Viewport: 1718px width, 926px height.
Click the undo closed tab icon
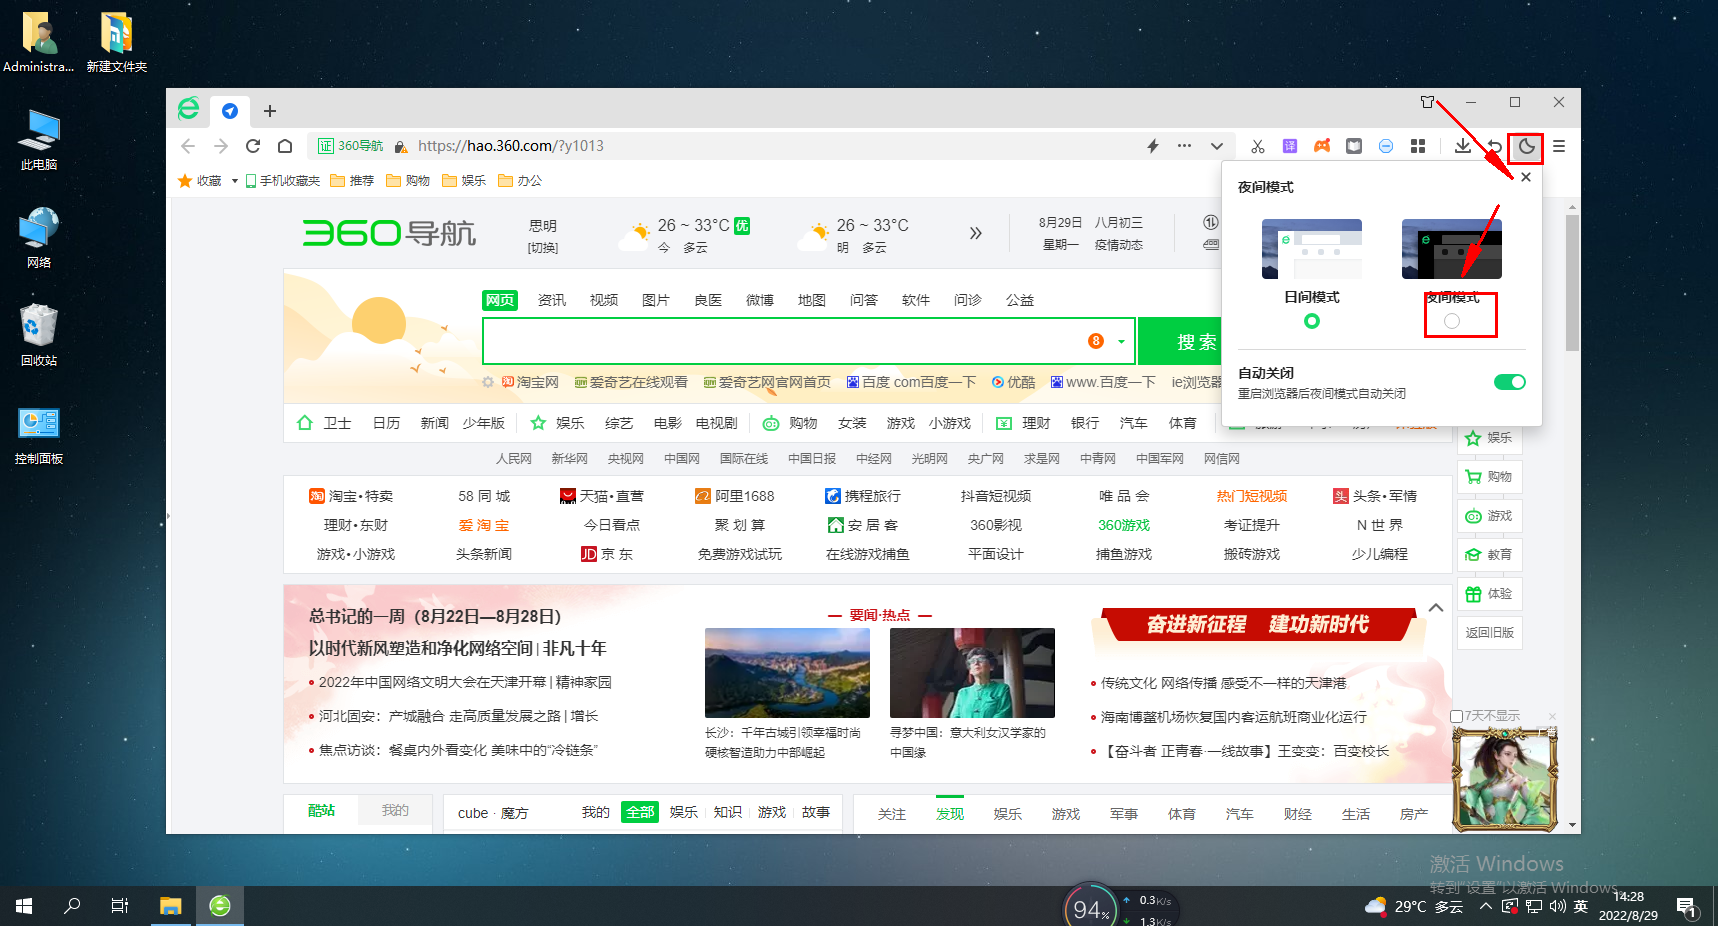pyautogui.click(x=1494, y=146)
